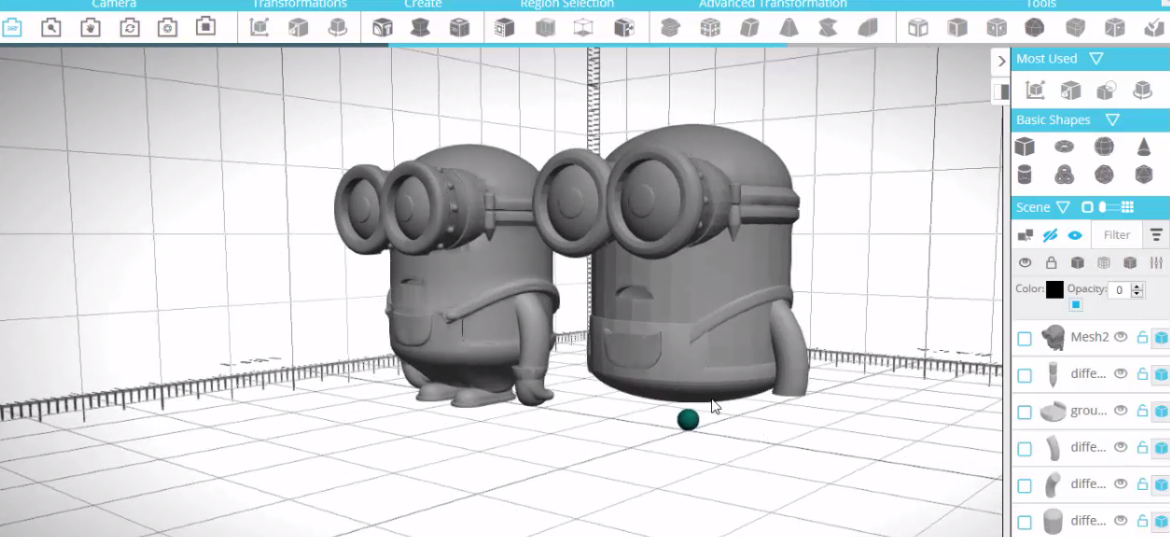This screenshot has width=1170, height=537.
Task: Toggle the blue square below Opacity
Action: [x=1075, y=305]
